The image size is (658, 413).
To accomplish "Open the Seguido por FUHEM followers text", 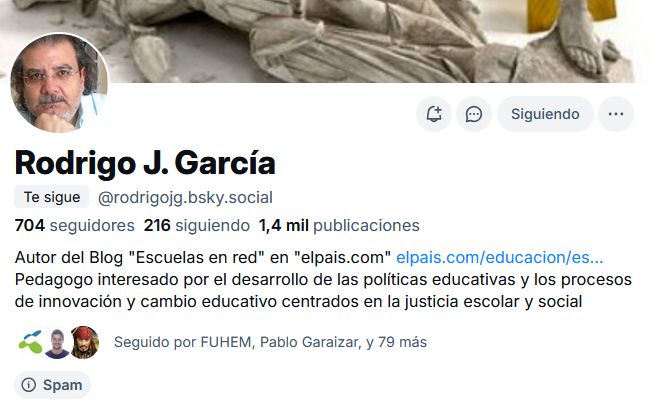I will pos(270,342).
